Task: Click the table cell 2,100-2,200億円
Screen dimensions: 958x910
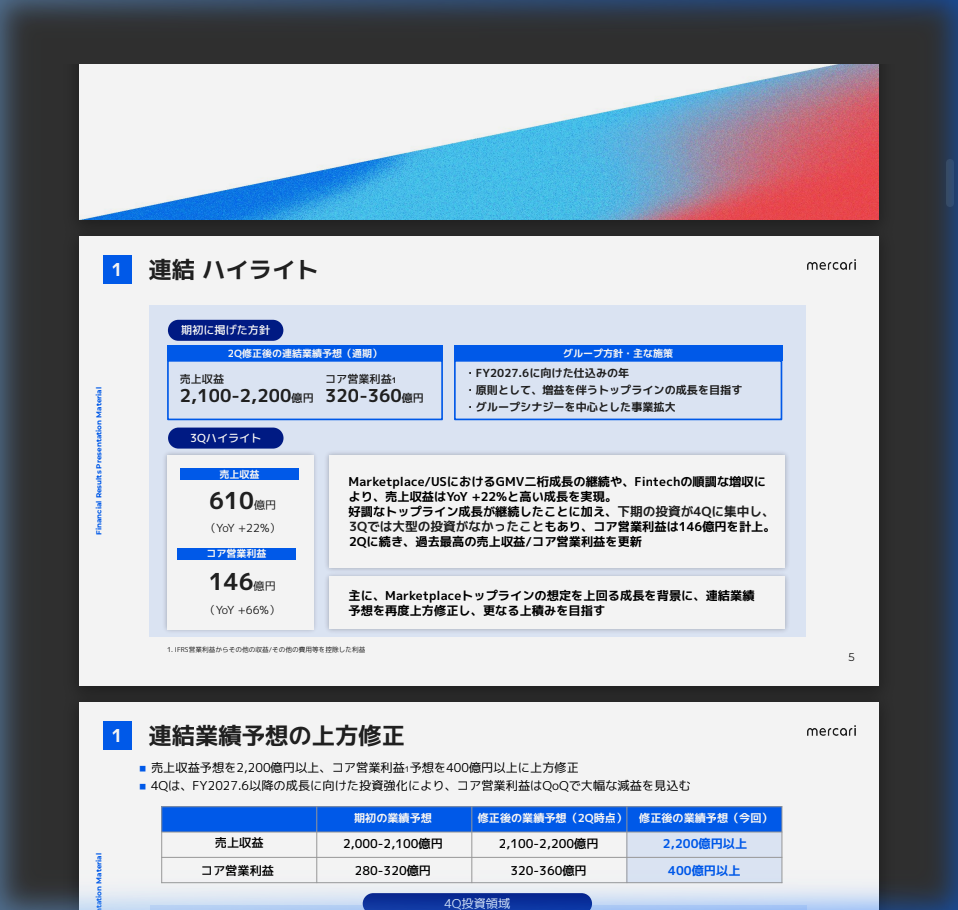Action: [549, 844]
